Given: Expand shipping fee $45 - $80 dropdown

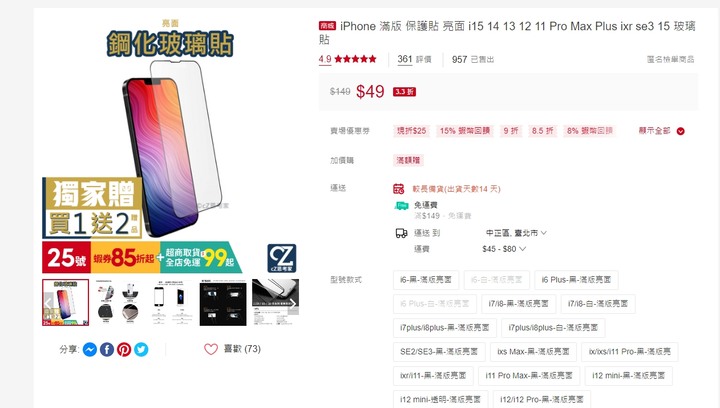Looking at the screenshot, I should (x=504, y=249).
